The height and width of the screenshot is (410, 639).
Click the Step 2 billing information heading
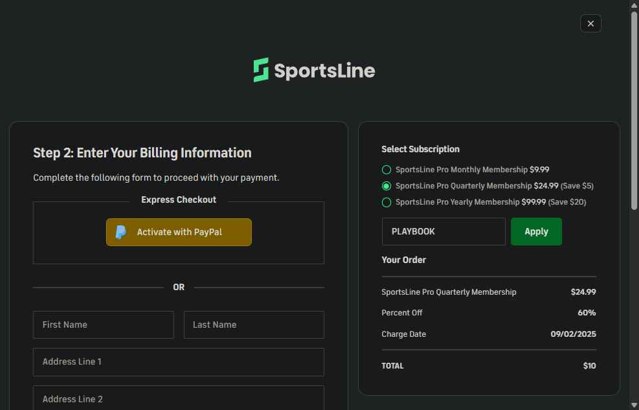142,153
